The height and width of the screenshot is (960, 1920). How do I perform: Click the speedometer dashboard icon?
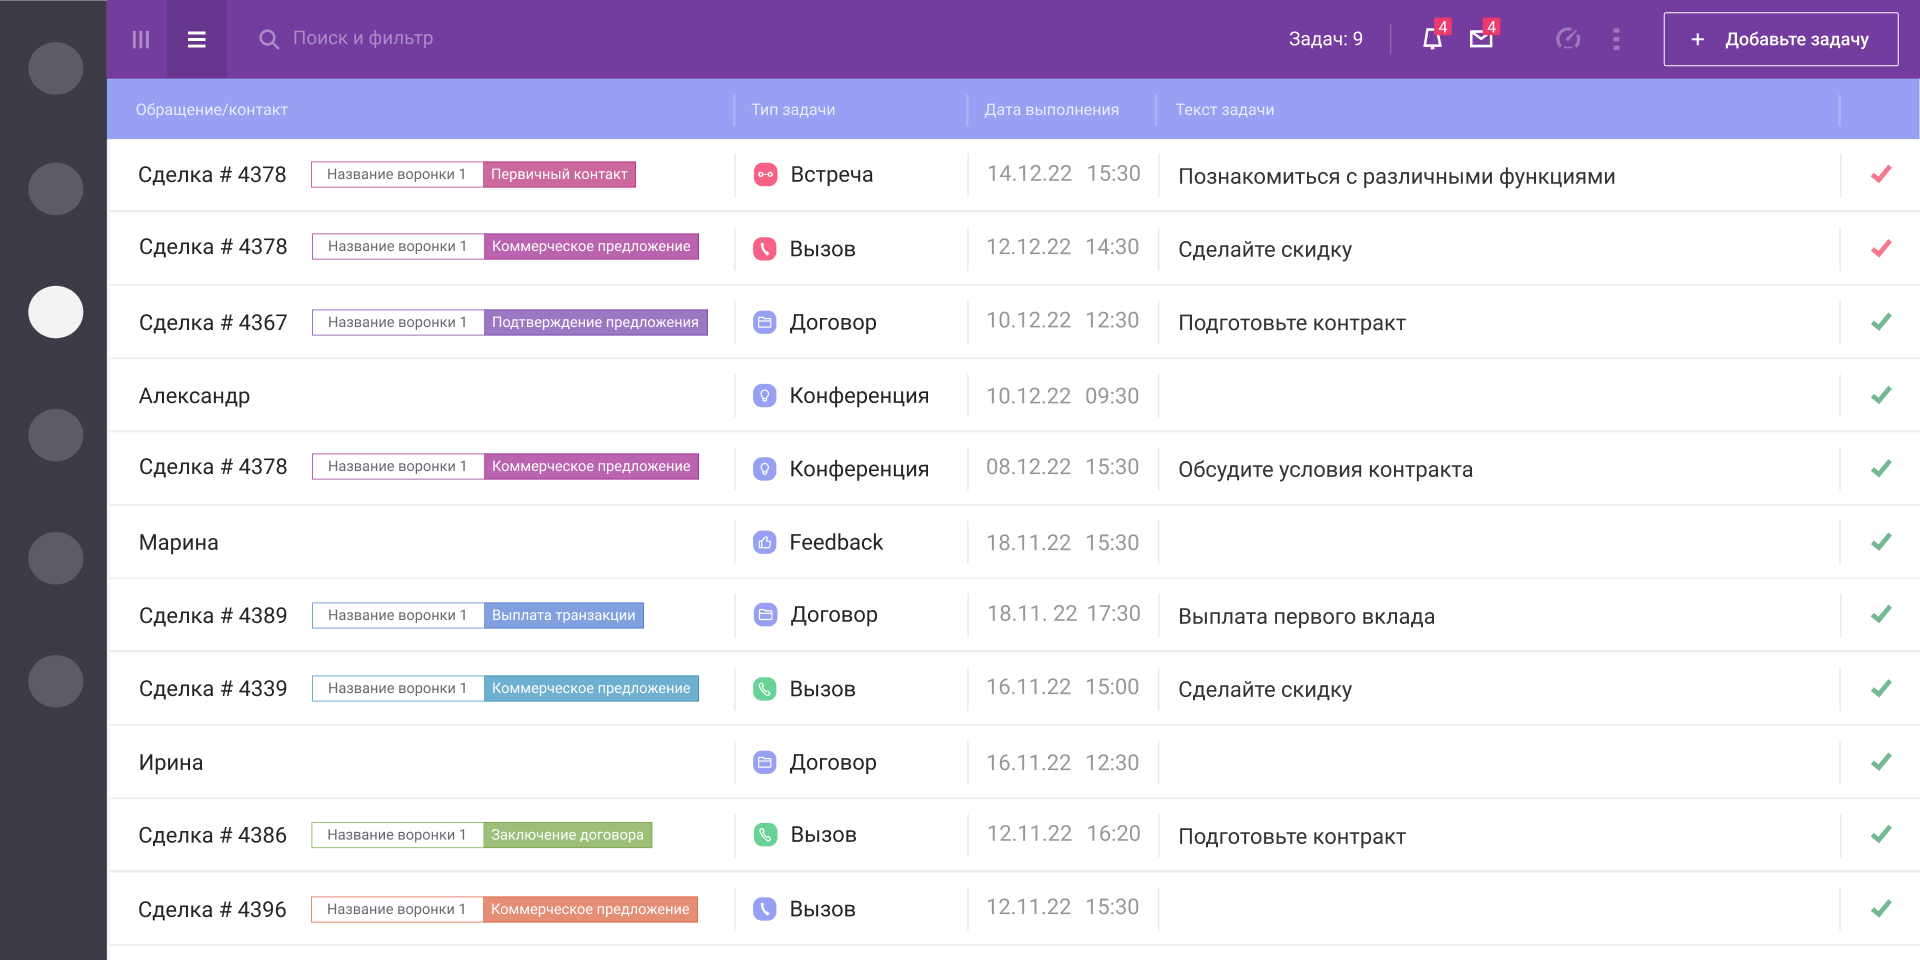[x=1567, y=39]
